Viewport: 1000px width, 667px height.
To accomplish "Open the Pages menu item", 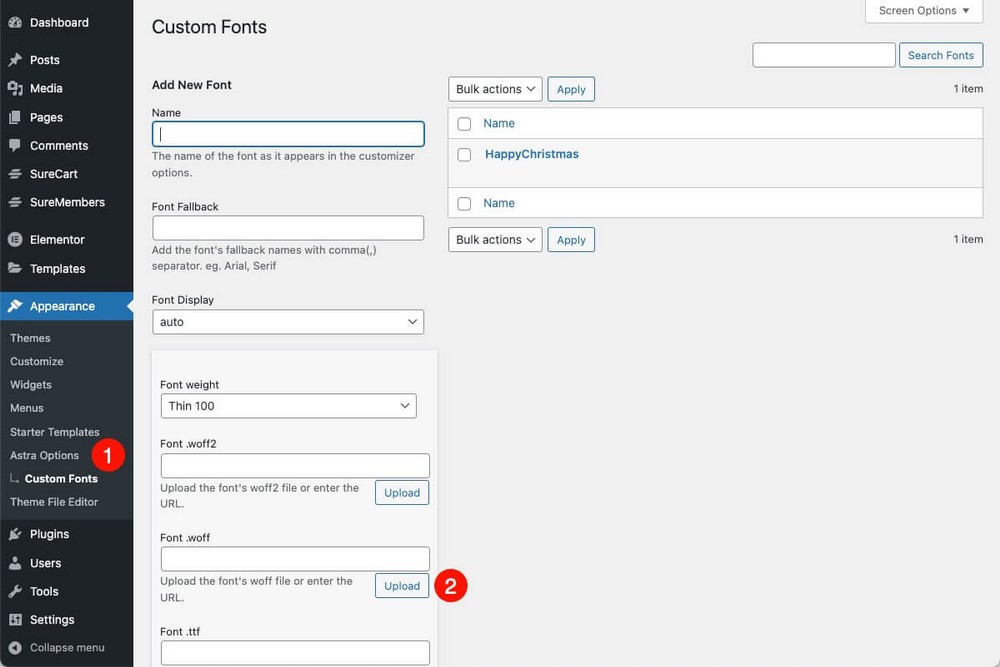I will point(46,117).
